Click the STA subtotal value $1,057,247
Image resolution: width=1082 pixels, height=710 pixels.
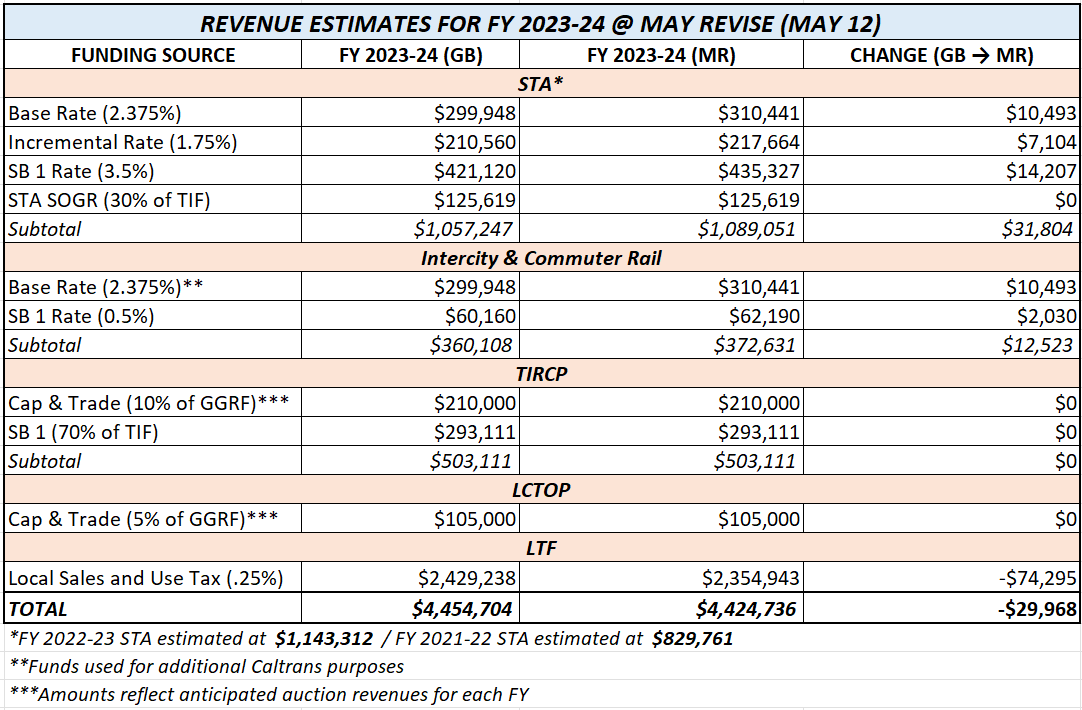[x=464, y=229]
